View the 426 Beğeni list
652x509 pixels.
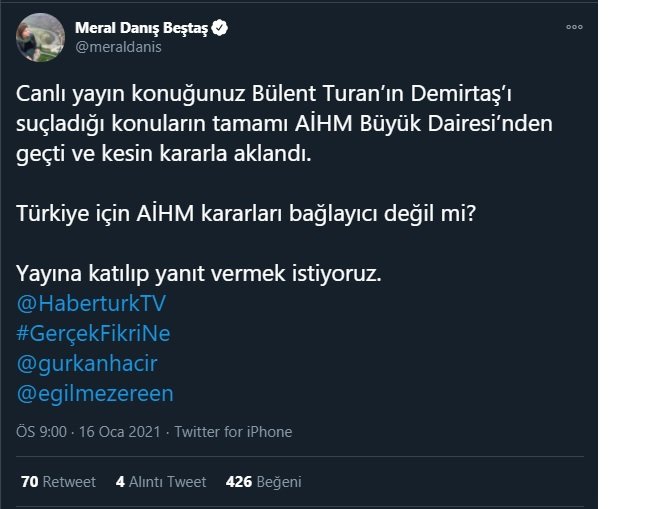point(264,482)
